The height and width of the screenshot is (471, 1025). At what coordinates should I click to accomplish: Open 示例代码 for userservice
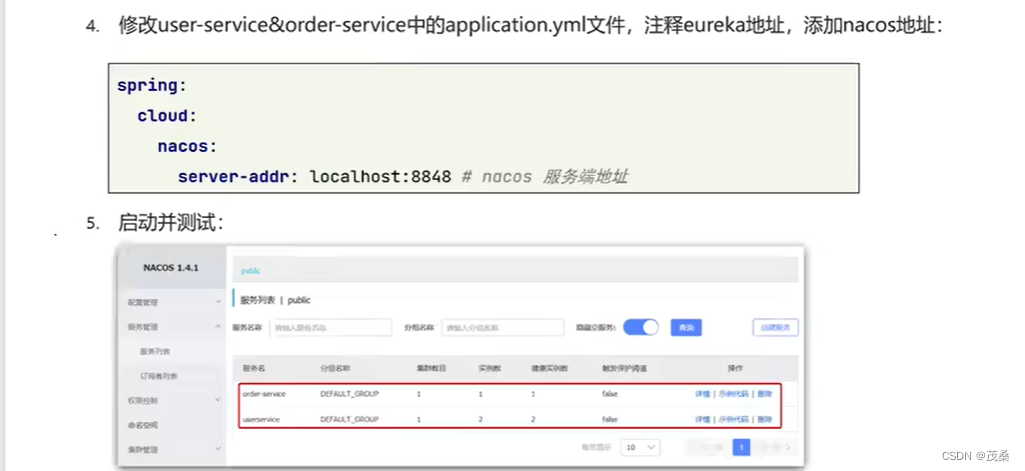point(733,419)
